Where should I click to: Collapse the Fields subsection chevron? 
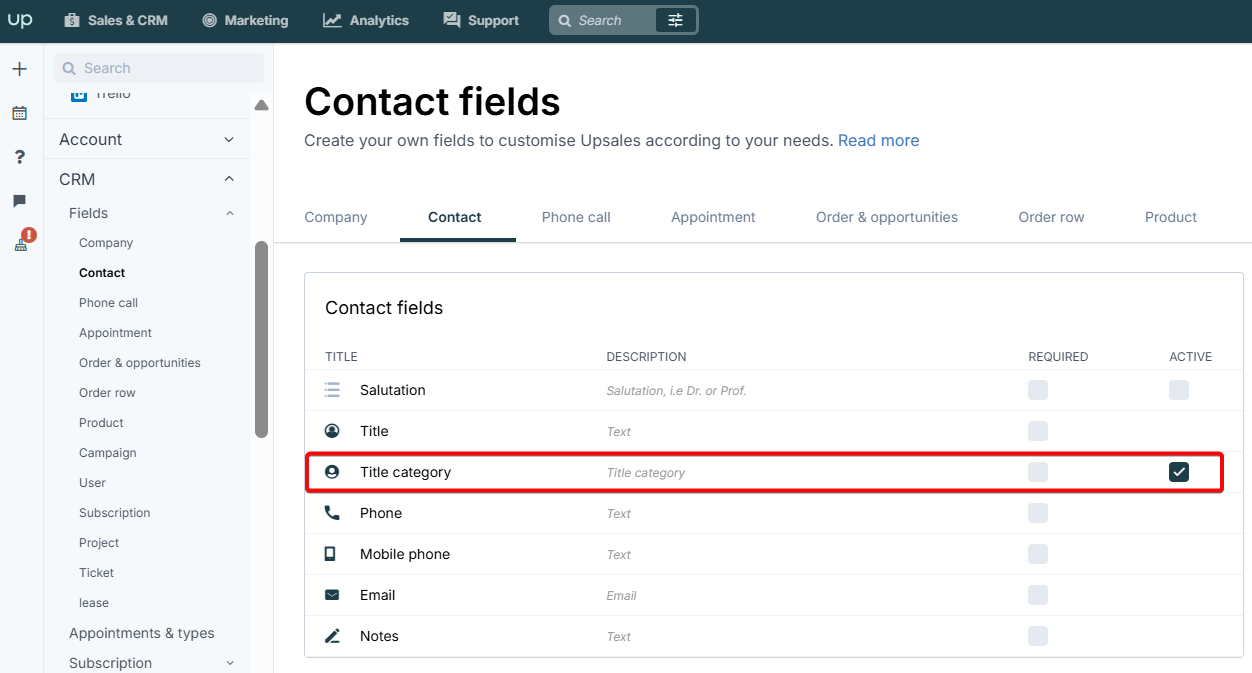[230, 213]
